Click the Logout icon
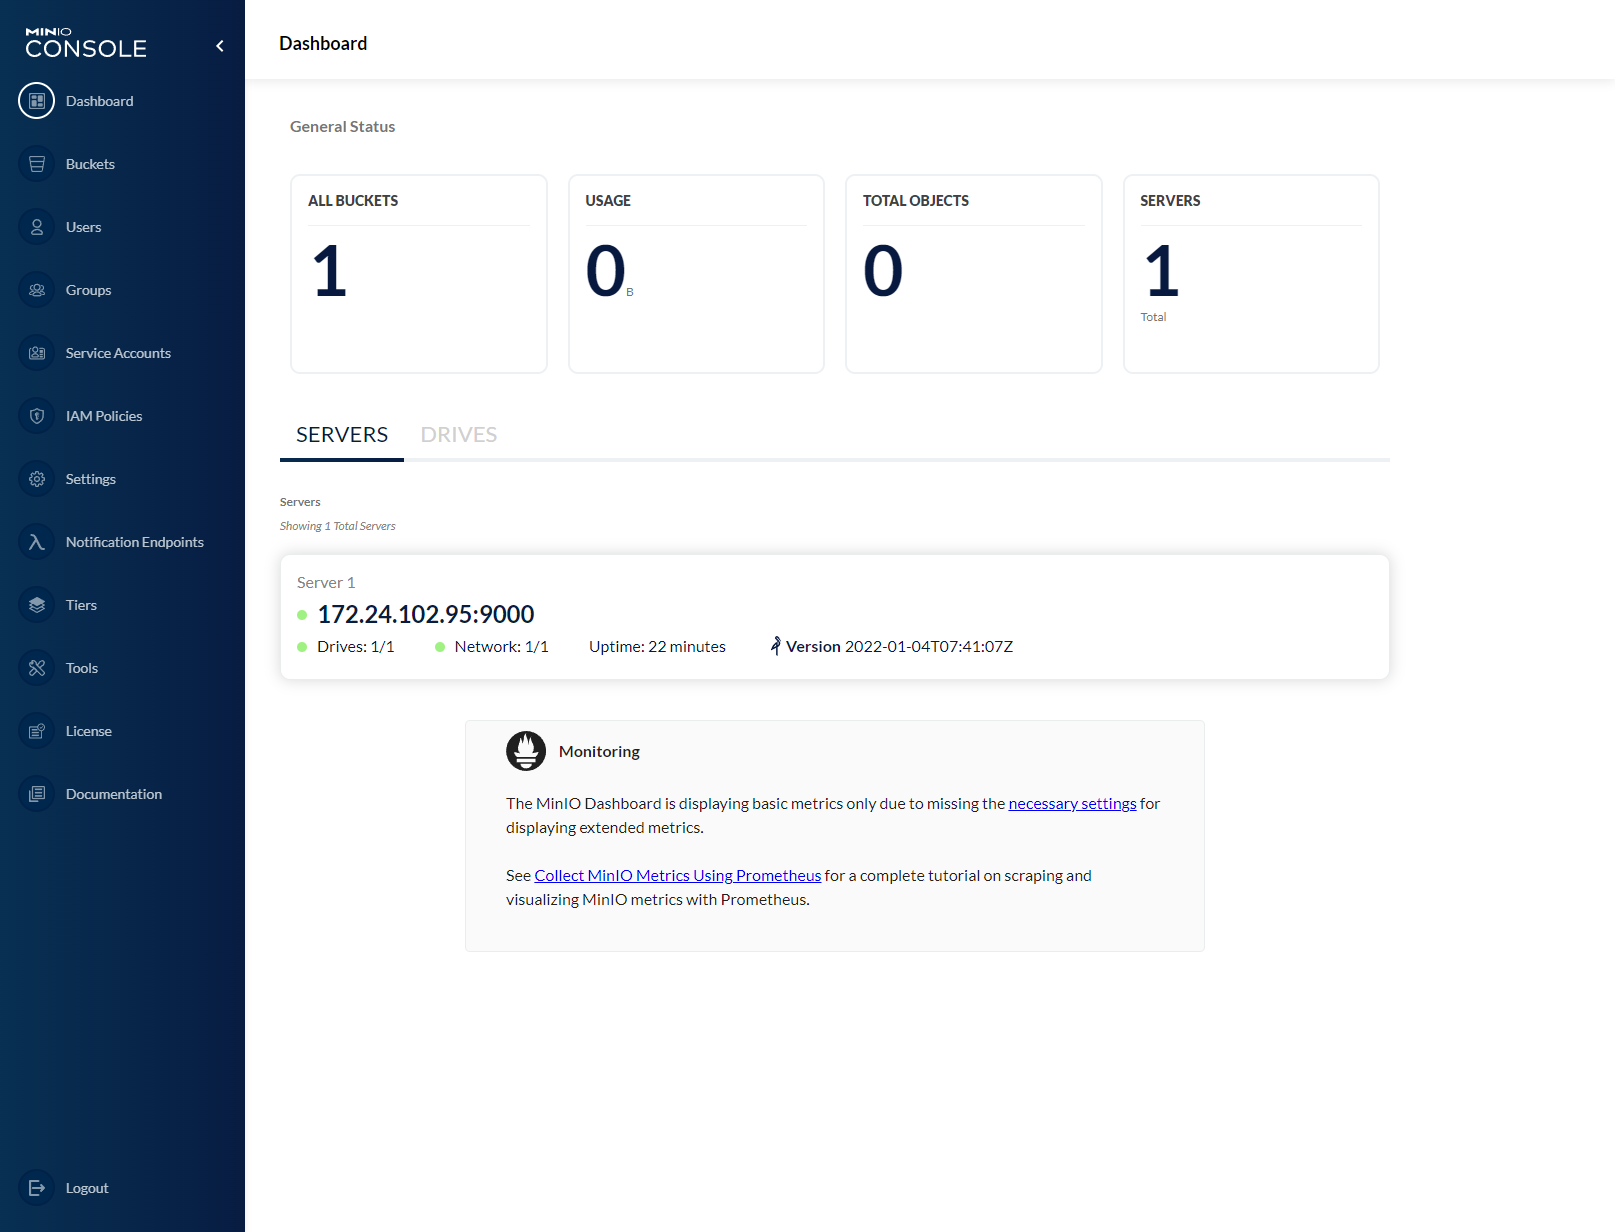This screenshot has width=1615, height=1232. pos(37,1188)
